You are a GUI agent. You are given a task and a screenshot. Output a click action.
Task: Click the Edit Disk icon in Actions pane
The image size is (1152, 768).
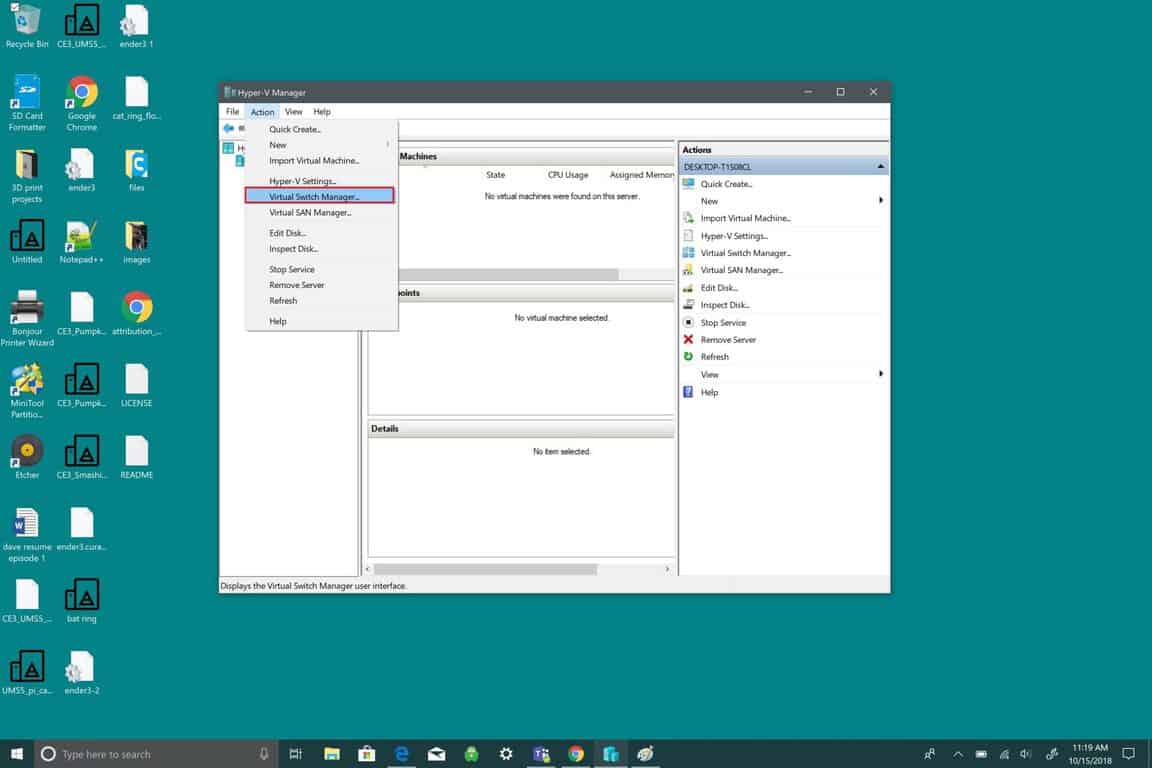point(688,288)
